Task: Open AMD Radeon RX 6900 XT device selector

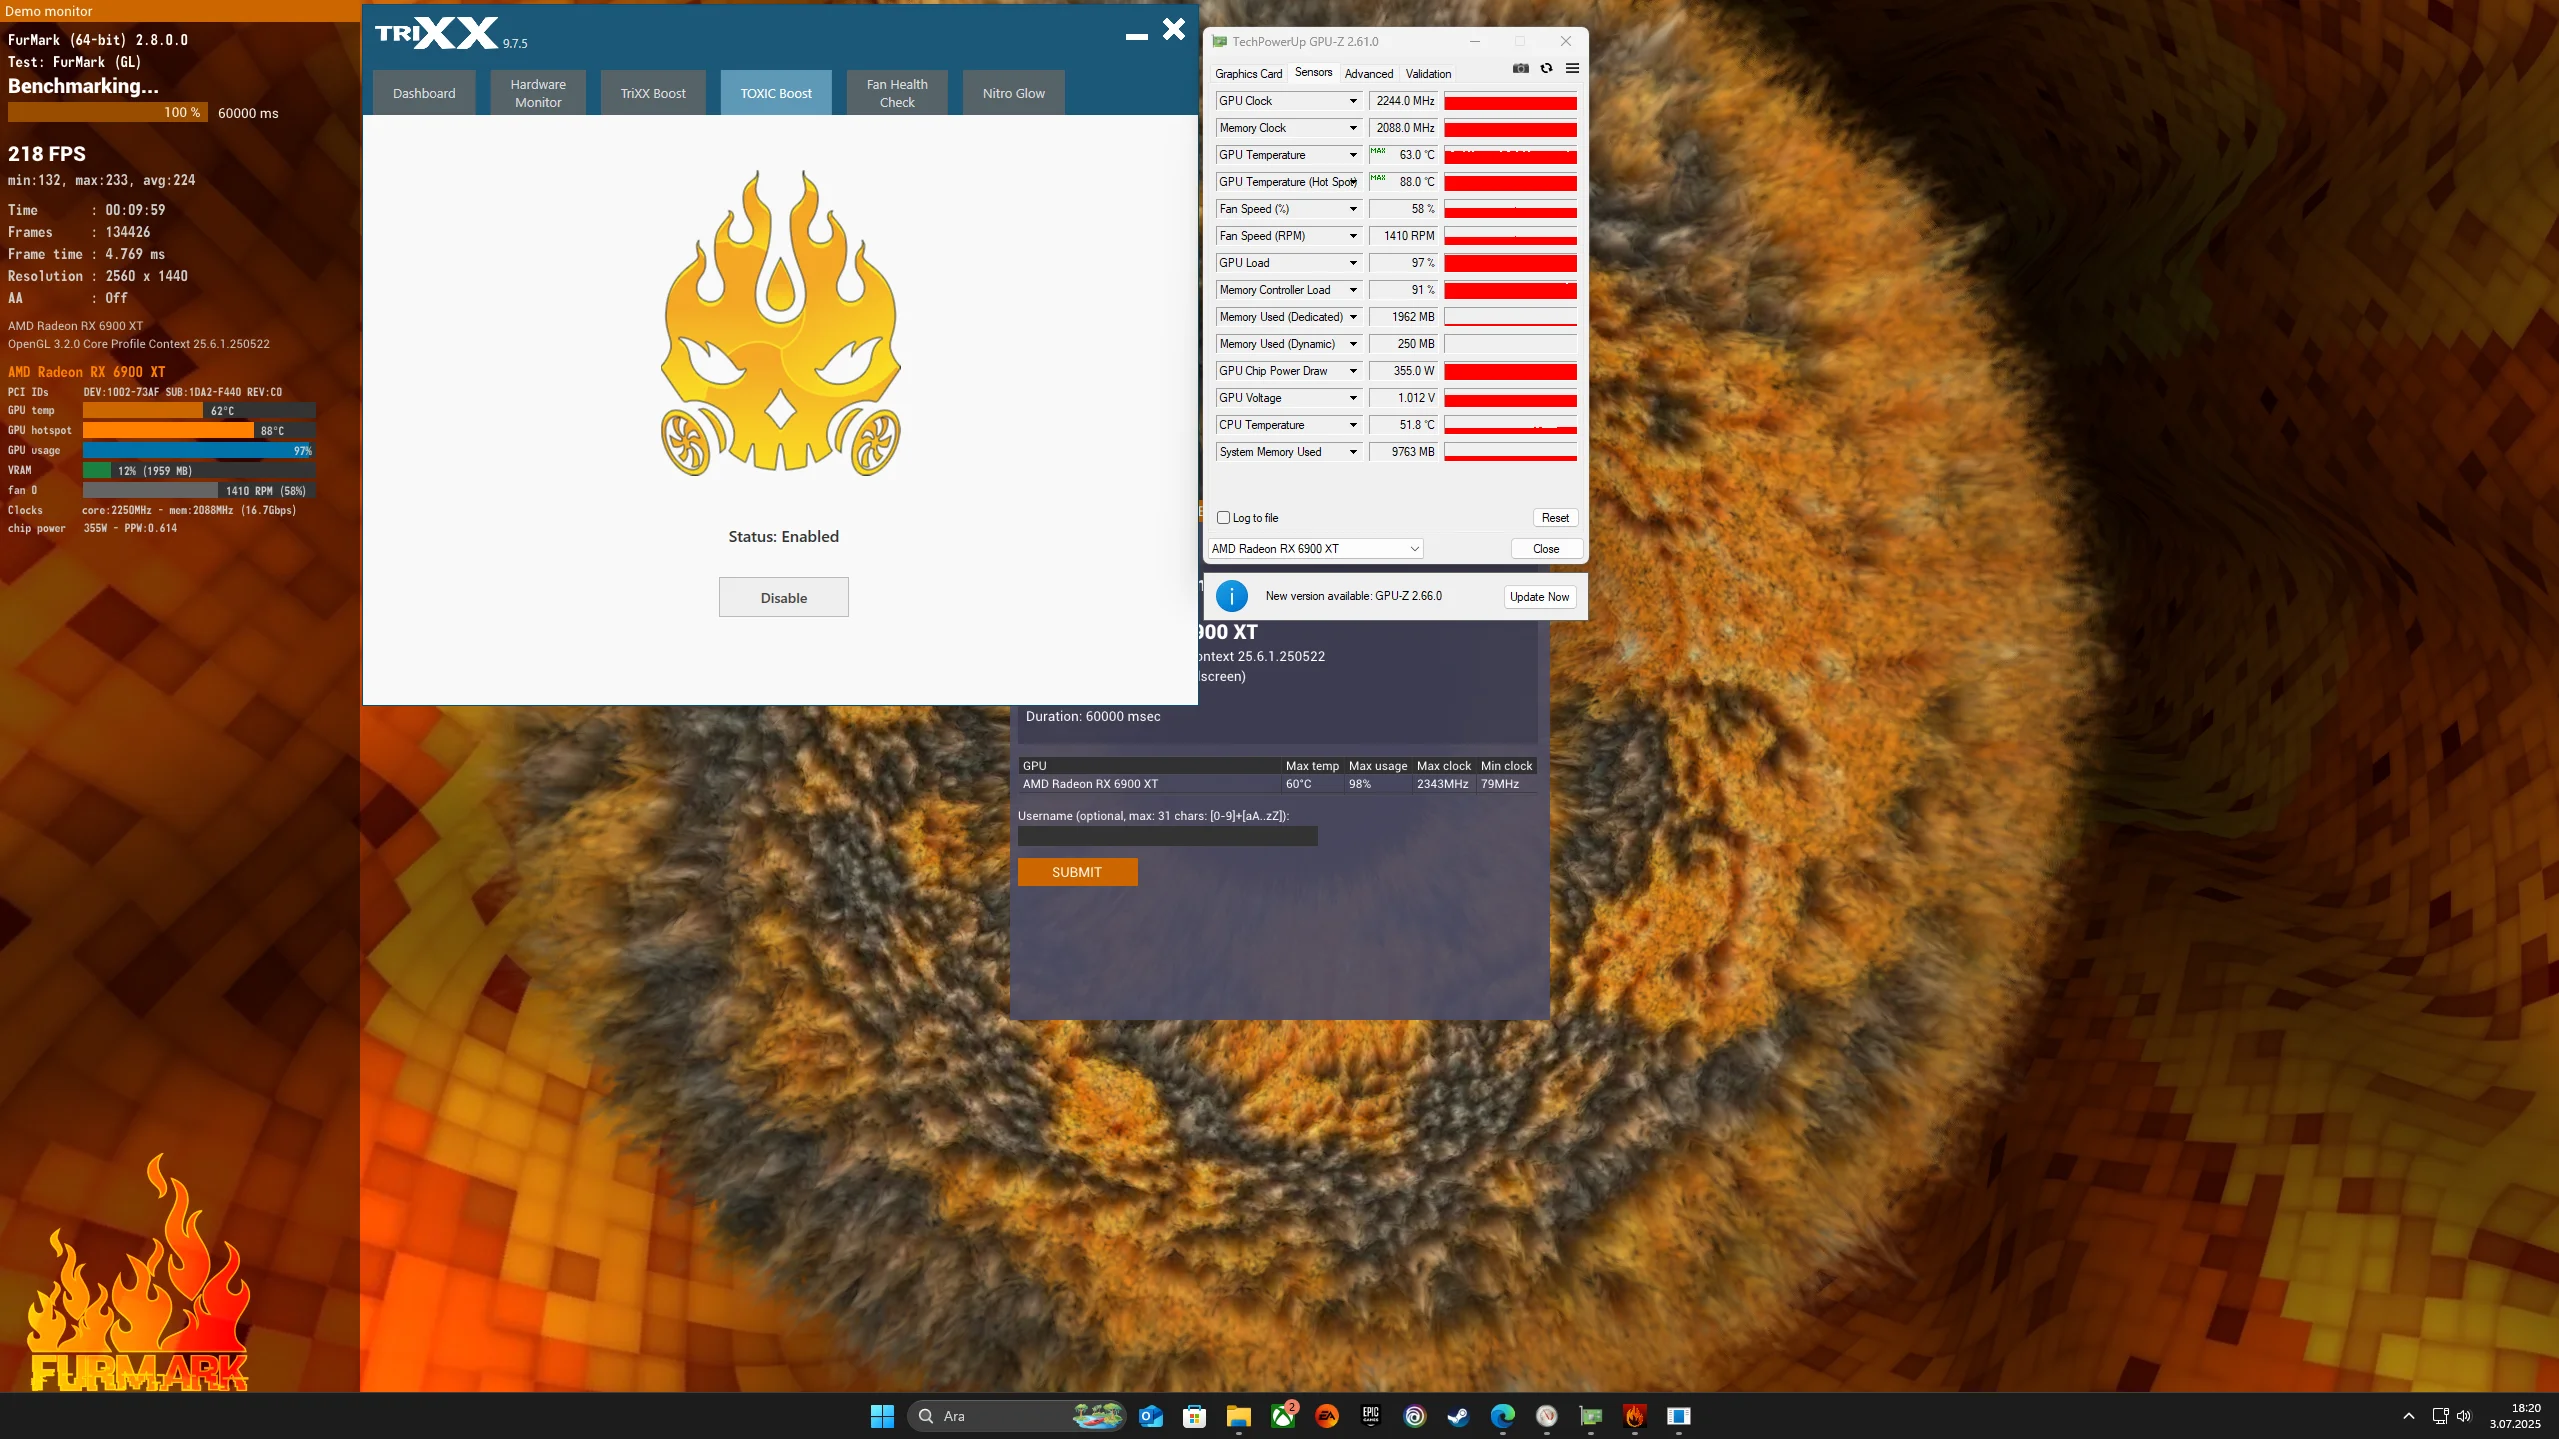Action: [1314, 549]
